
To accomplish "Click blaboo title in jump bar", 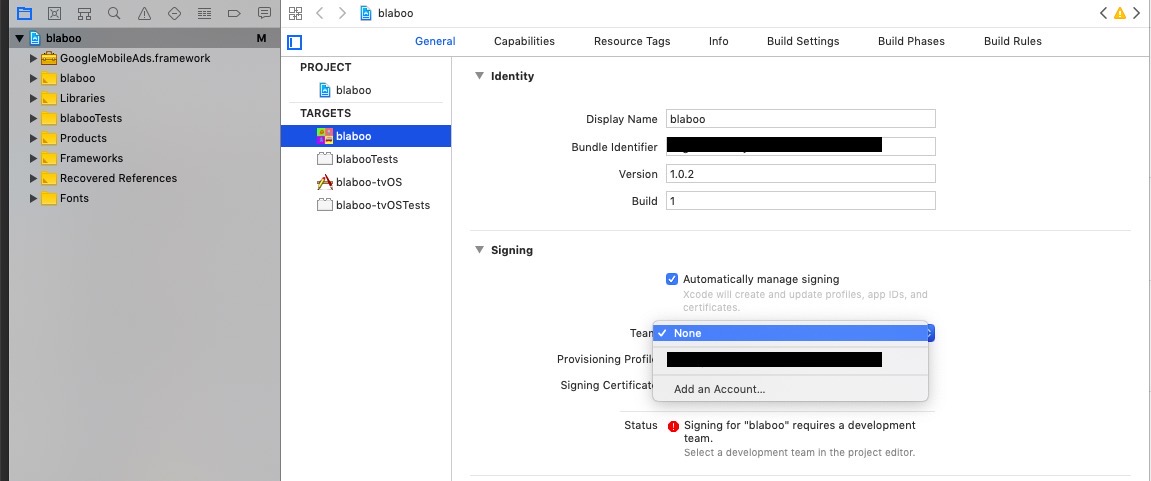I will coord(395,13).
